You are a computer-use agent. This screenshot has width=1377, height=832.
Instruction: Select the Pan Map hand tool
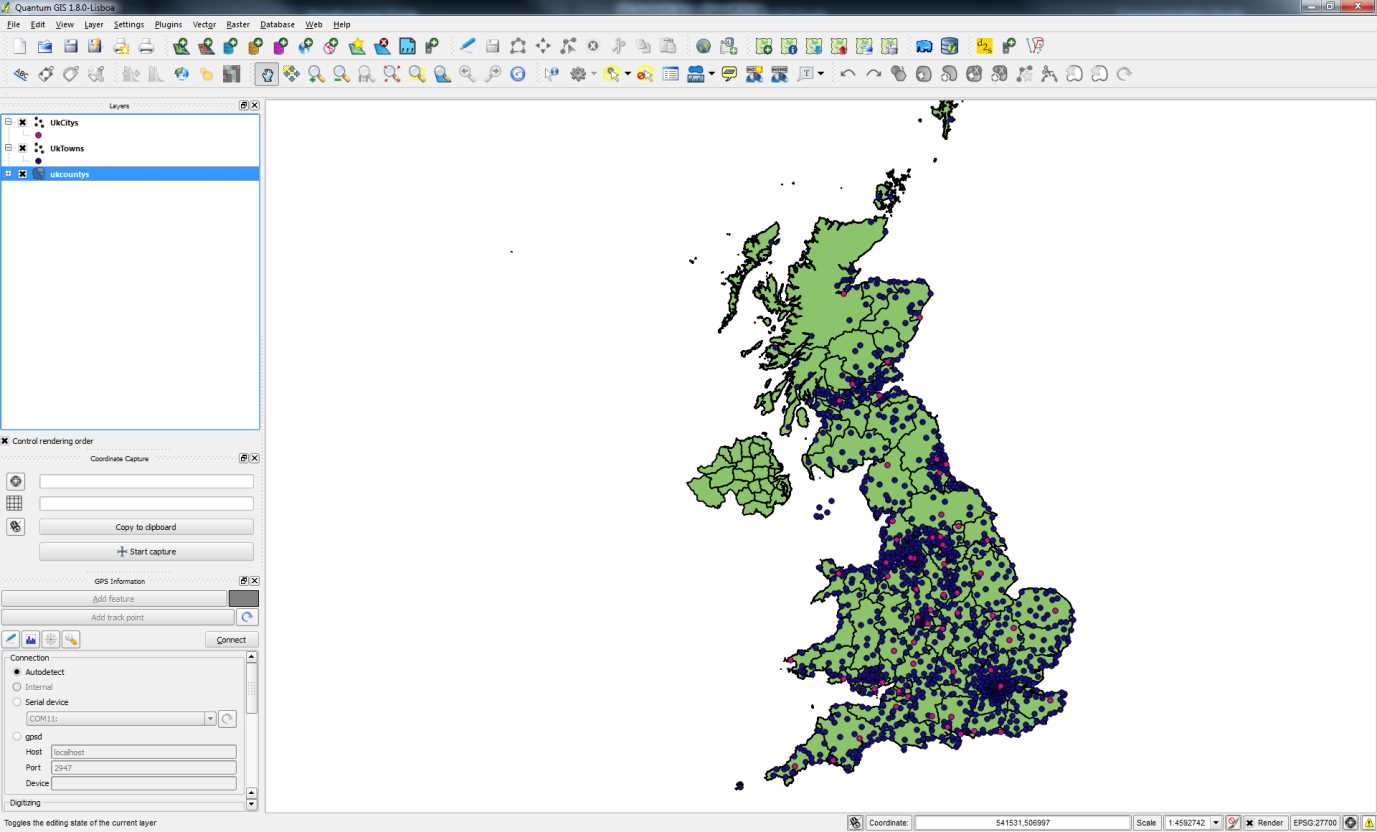pos(267,73)
